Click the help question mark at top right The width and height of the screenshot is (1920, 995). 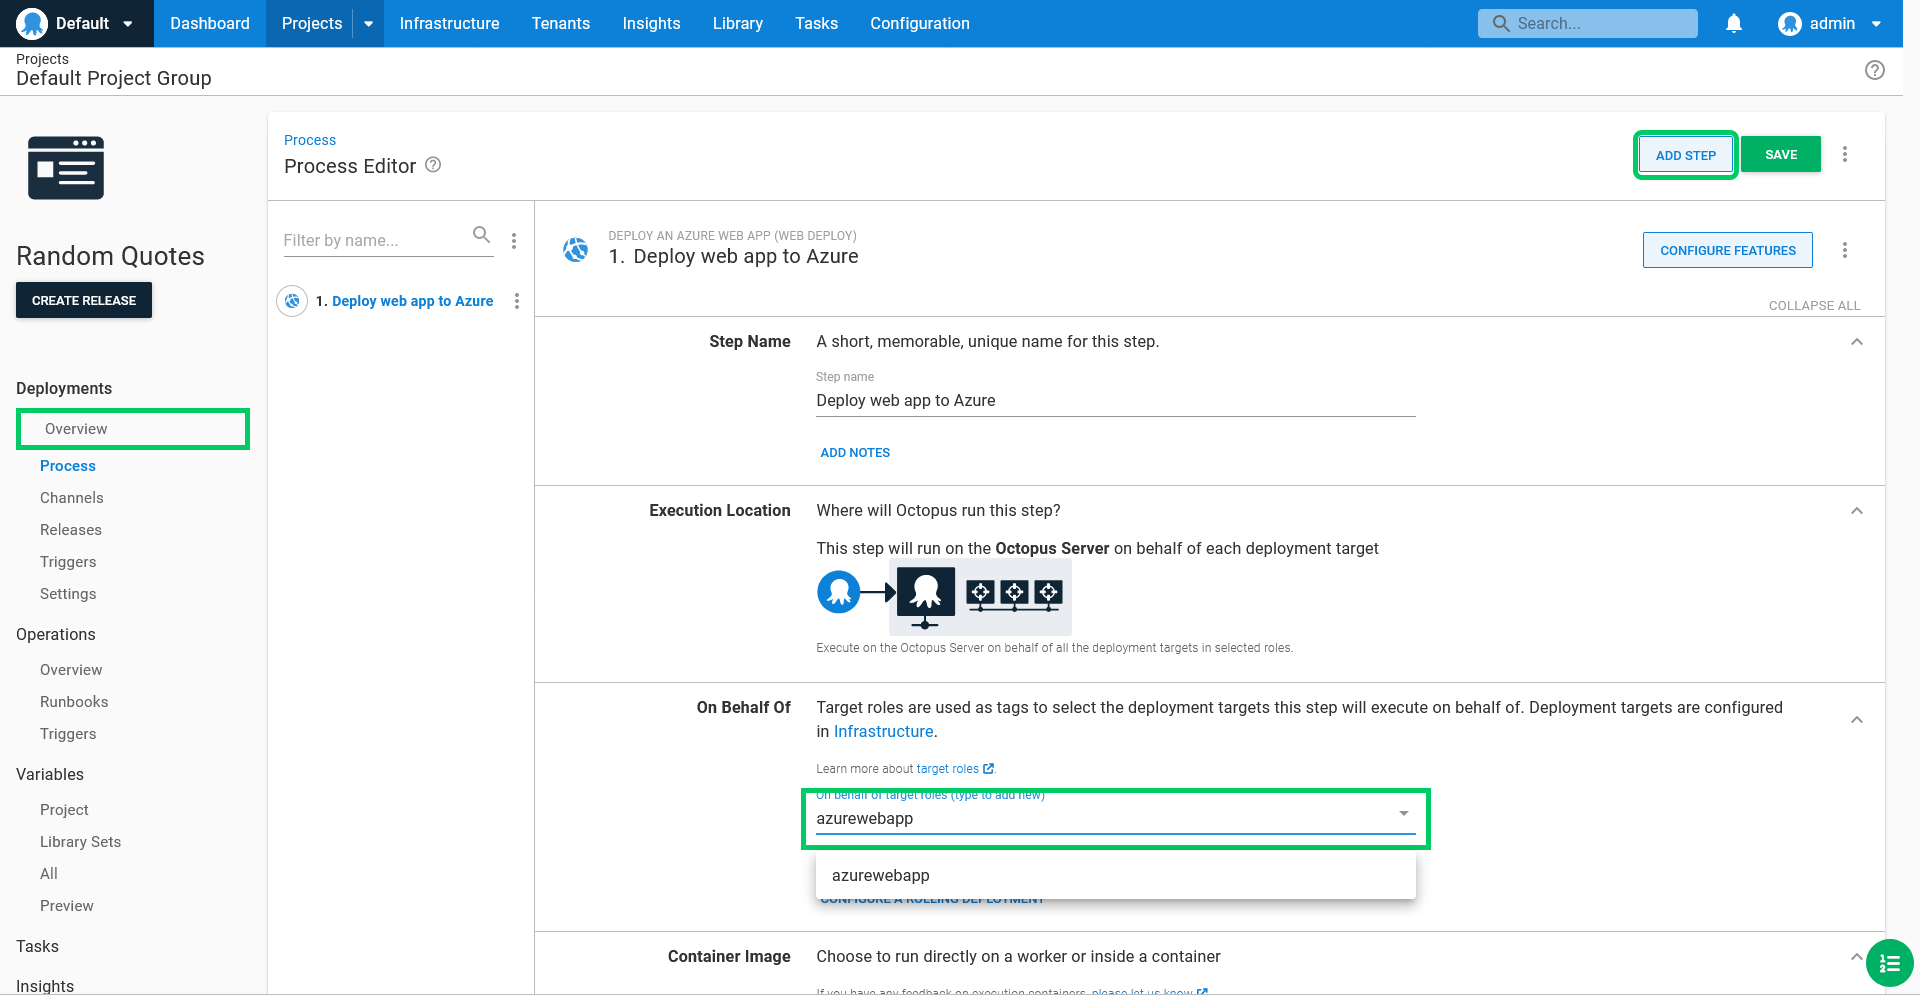point(1875,70)
